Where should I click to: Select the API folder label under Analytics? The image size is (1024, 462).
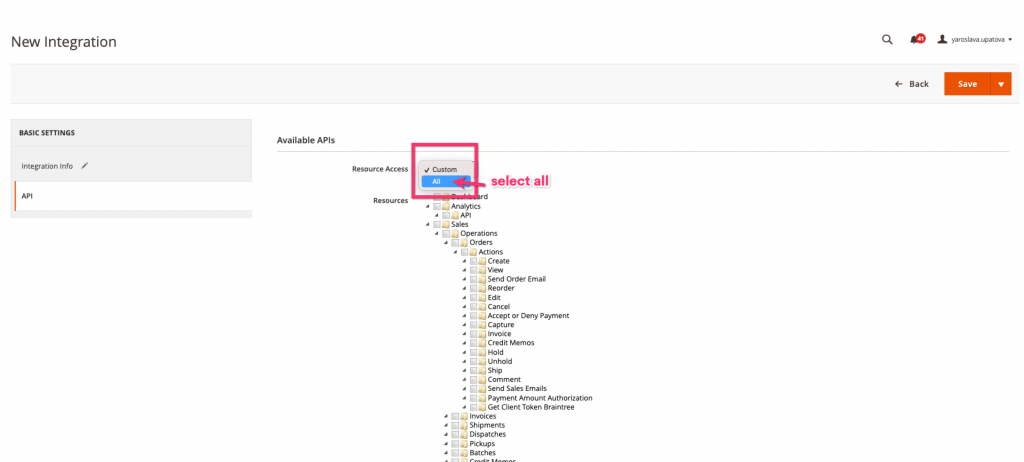(x=466, y=215)
